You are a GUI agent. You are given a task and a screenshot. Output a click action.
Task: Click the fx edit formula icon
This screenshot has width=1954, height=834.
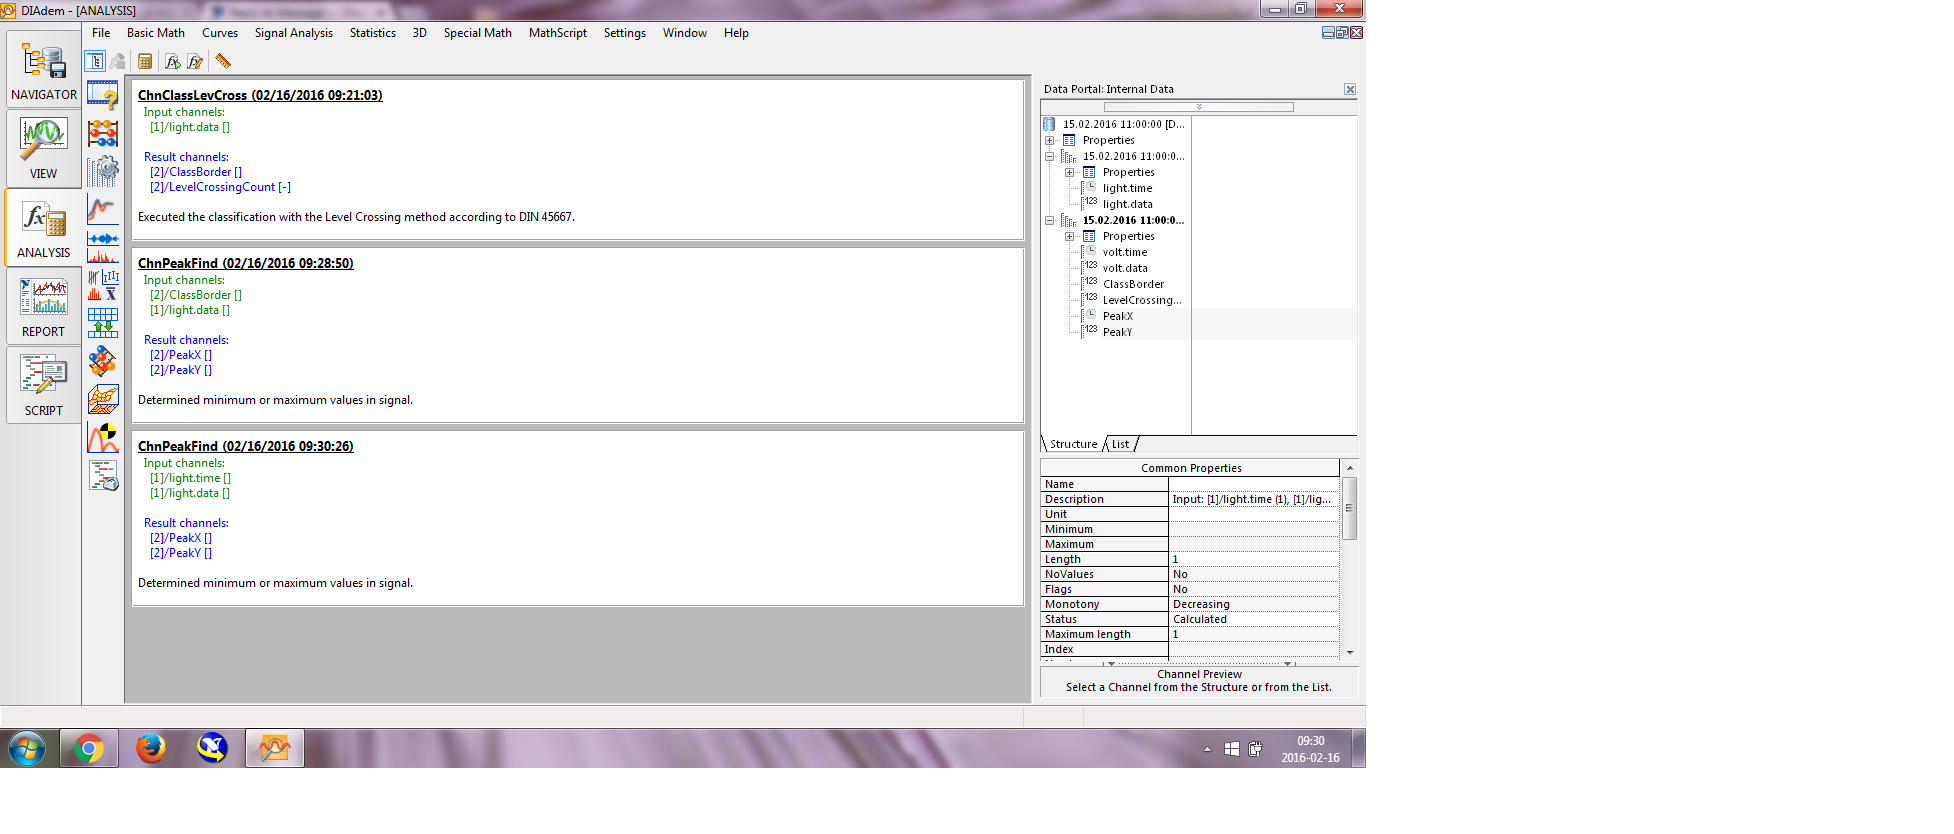click(x=195, y=61)
